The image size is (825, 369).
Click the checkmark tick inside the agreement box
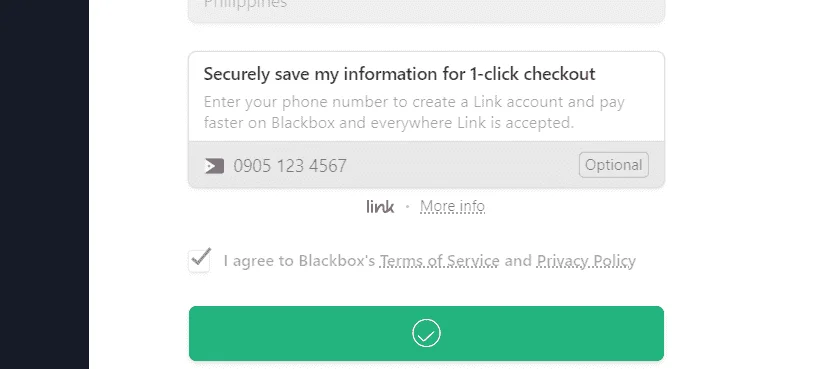[201, 256]
